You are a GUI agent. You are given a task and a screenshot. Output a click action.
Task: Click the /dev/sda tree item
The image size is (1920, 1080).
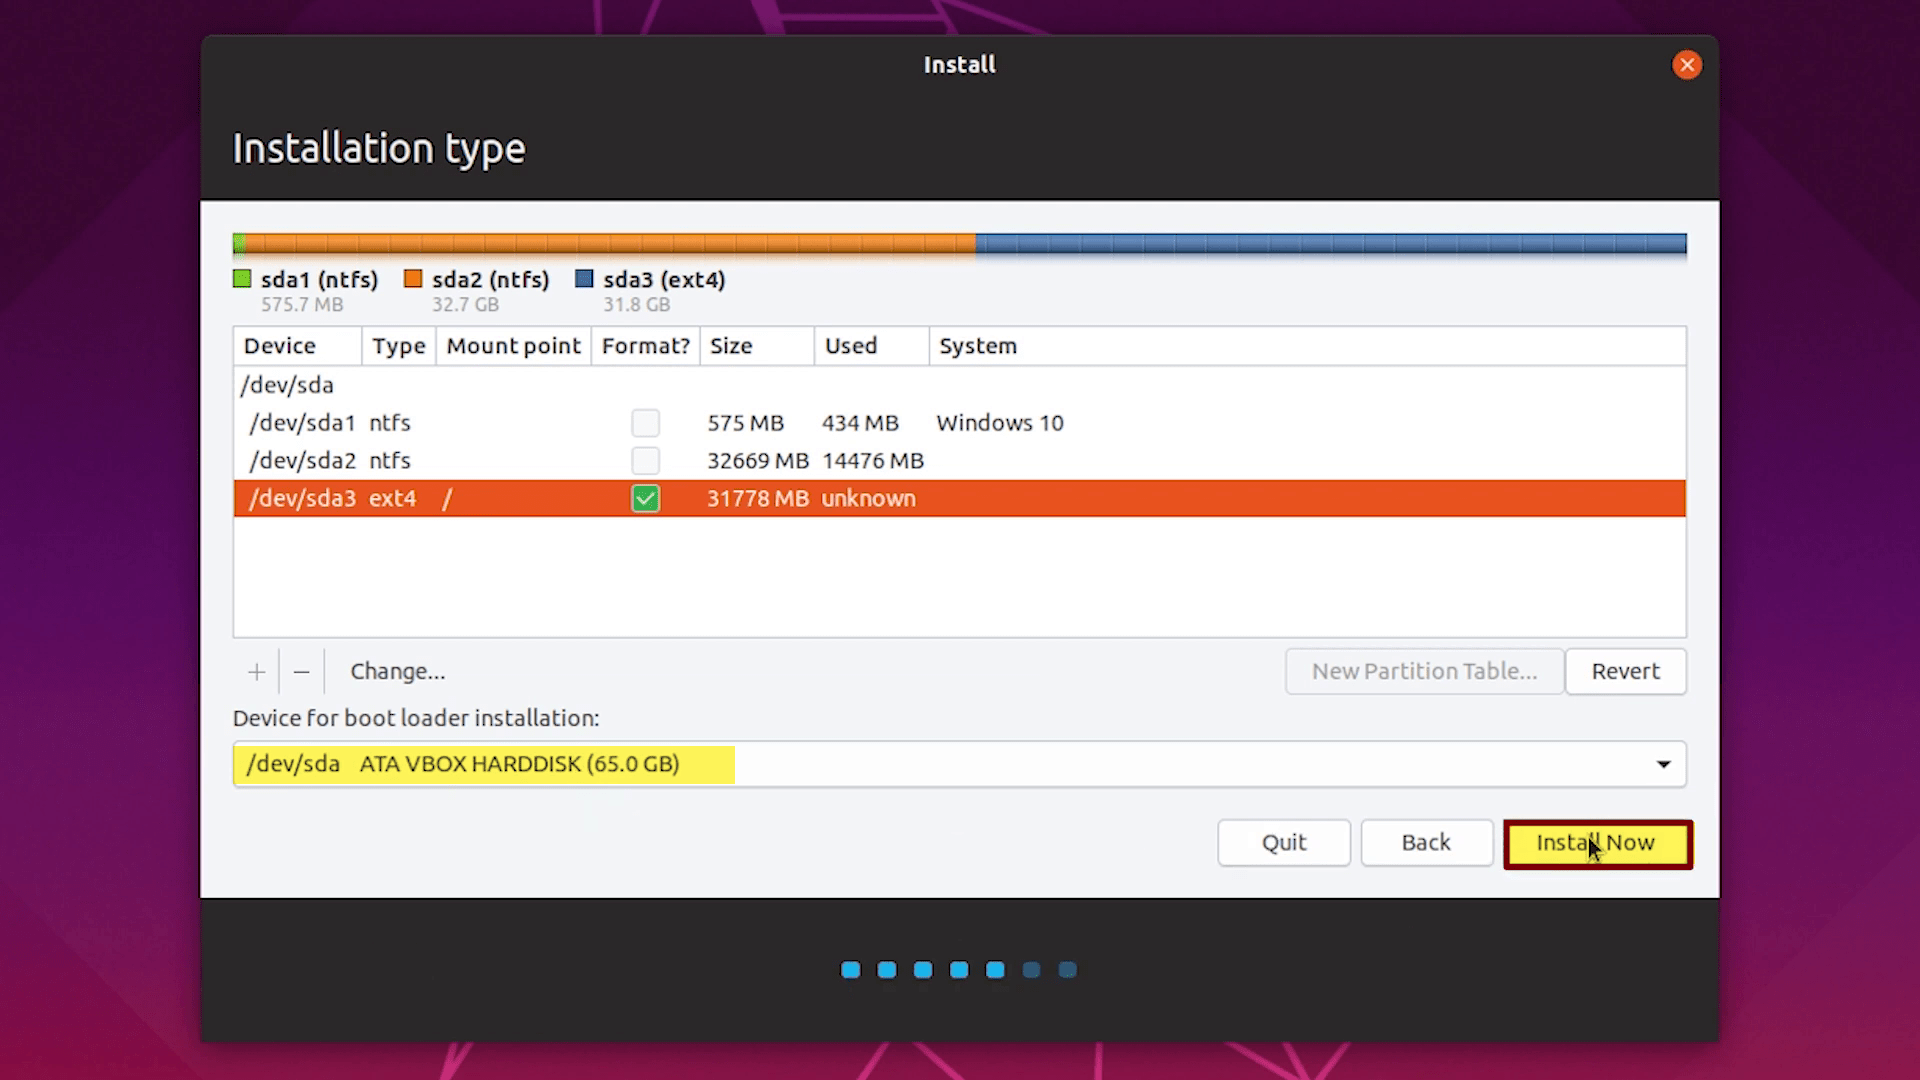coord(286,384)
